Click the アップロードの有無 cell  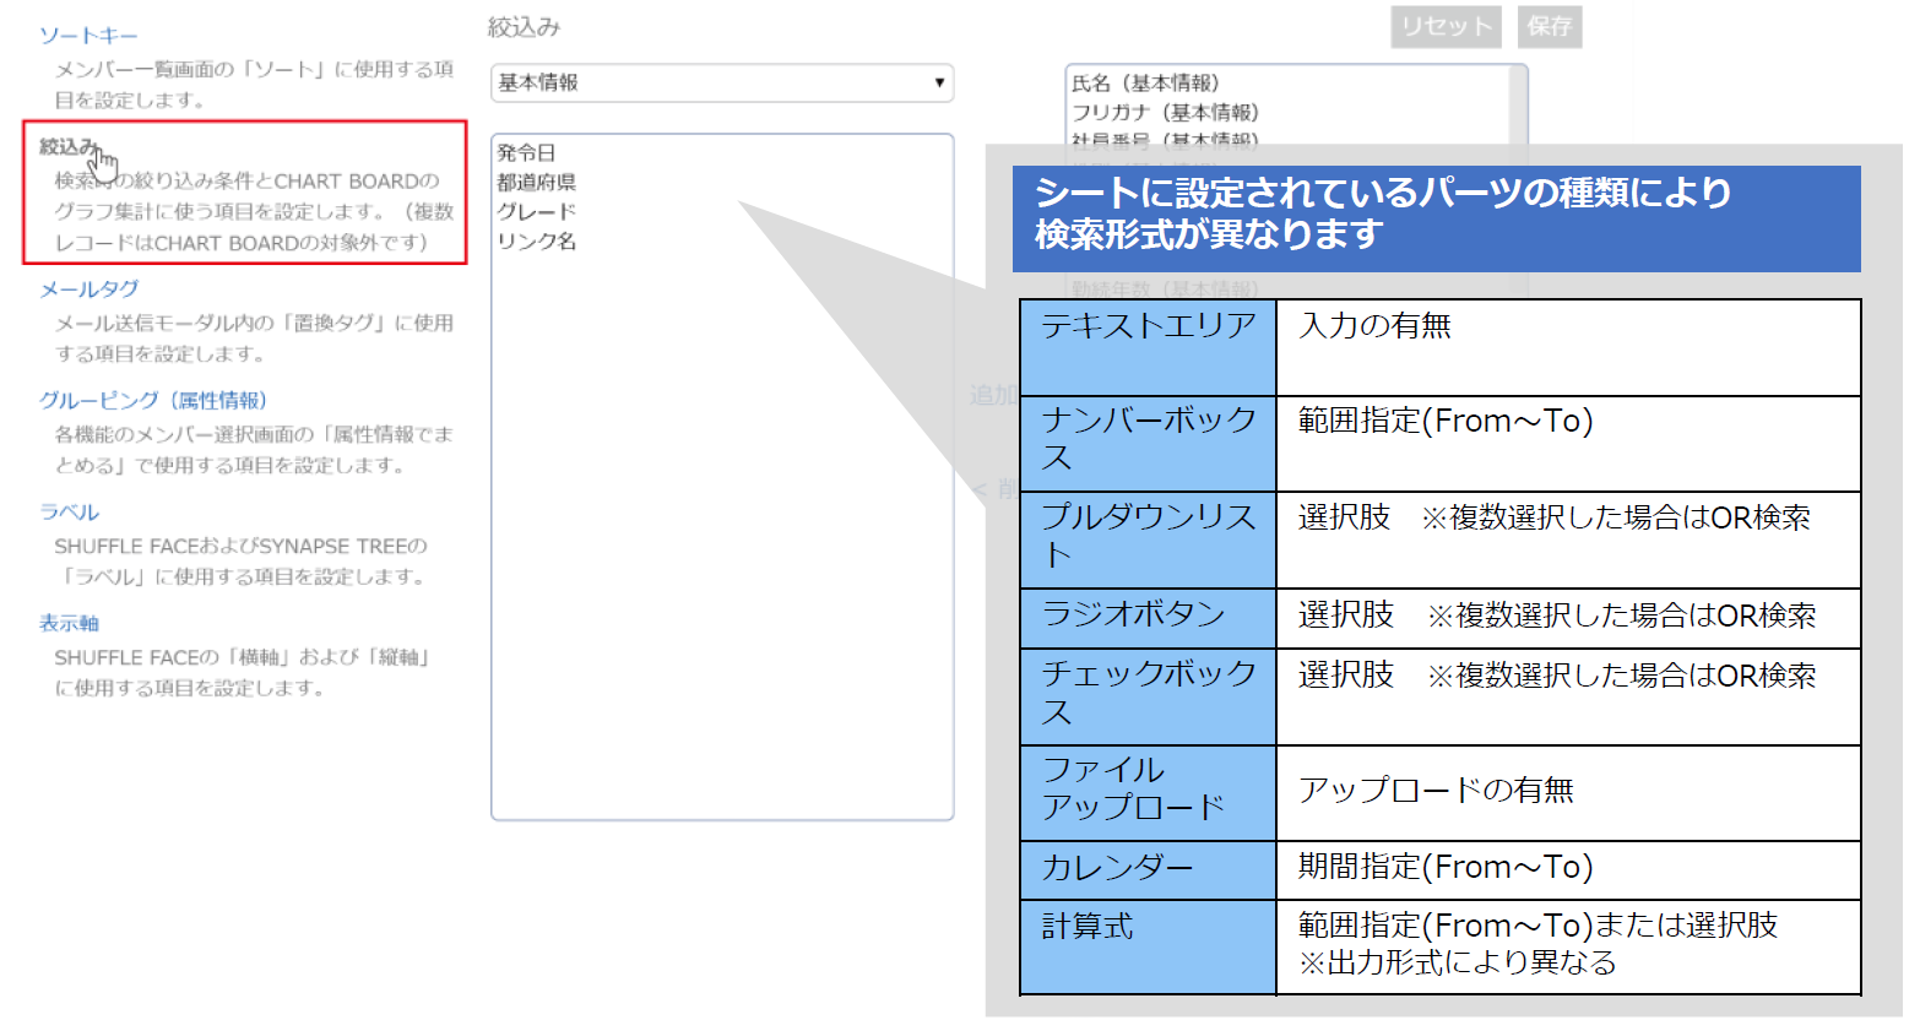point(1568,793)
